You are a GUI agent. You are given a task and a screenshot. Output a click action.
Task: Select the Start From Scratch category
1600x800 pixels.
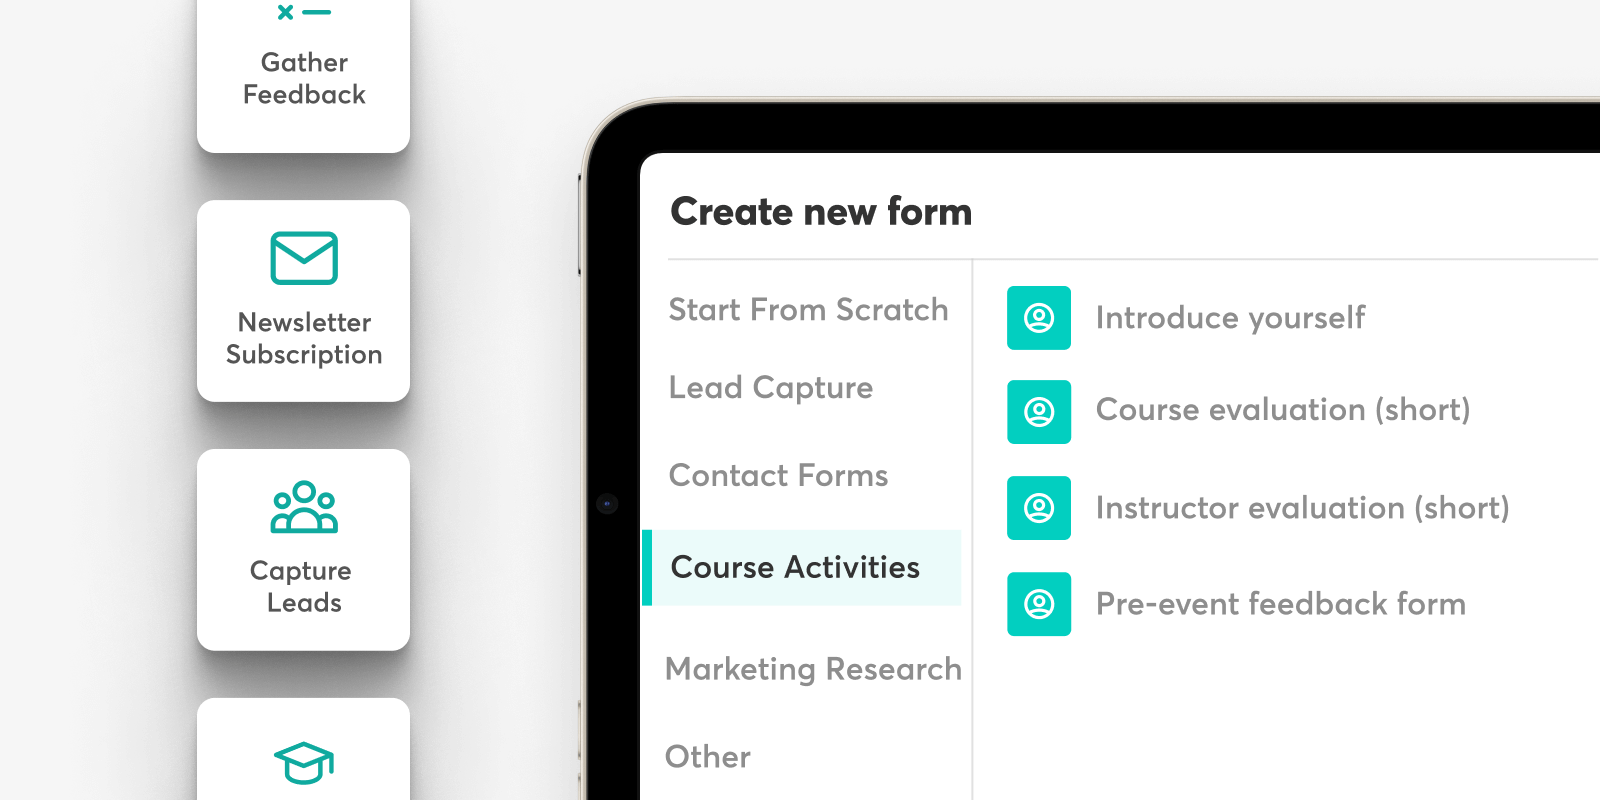808,310
